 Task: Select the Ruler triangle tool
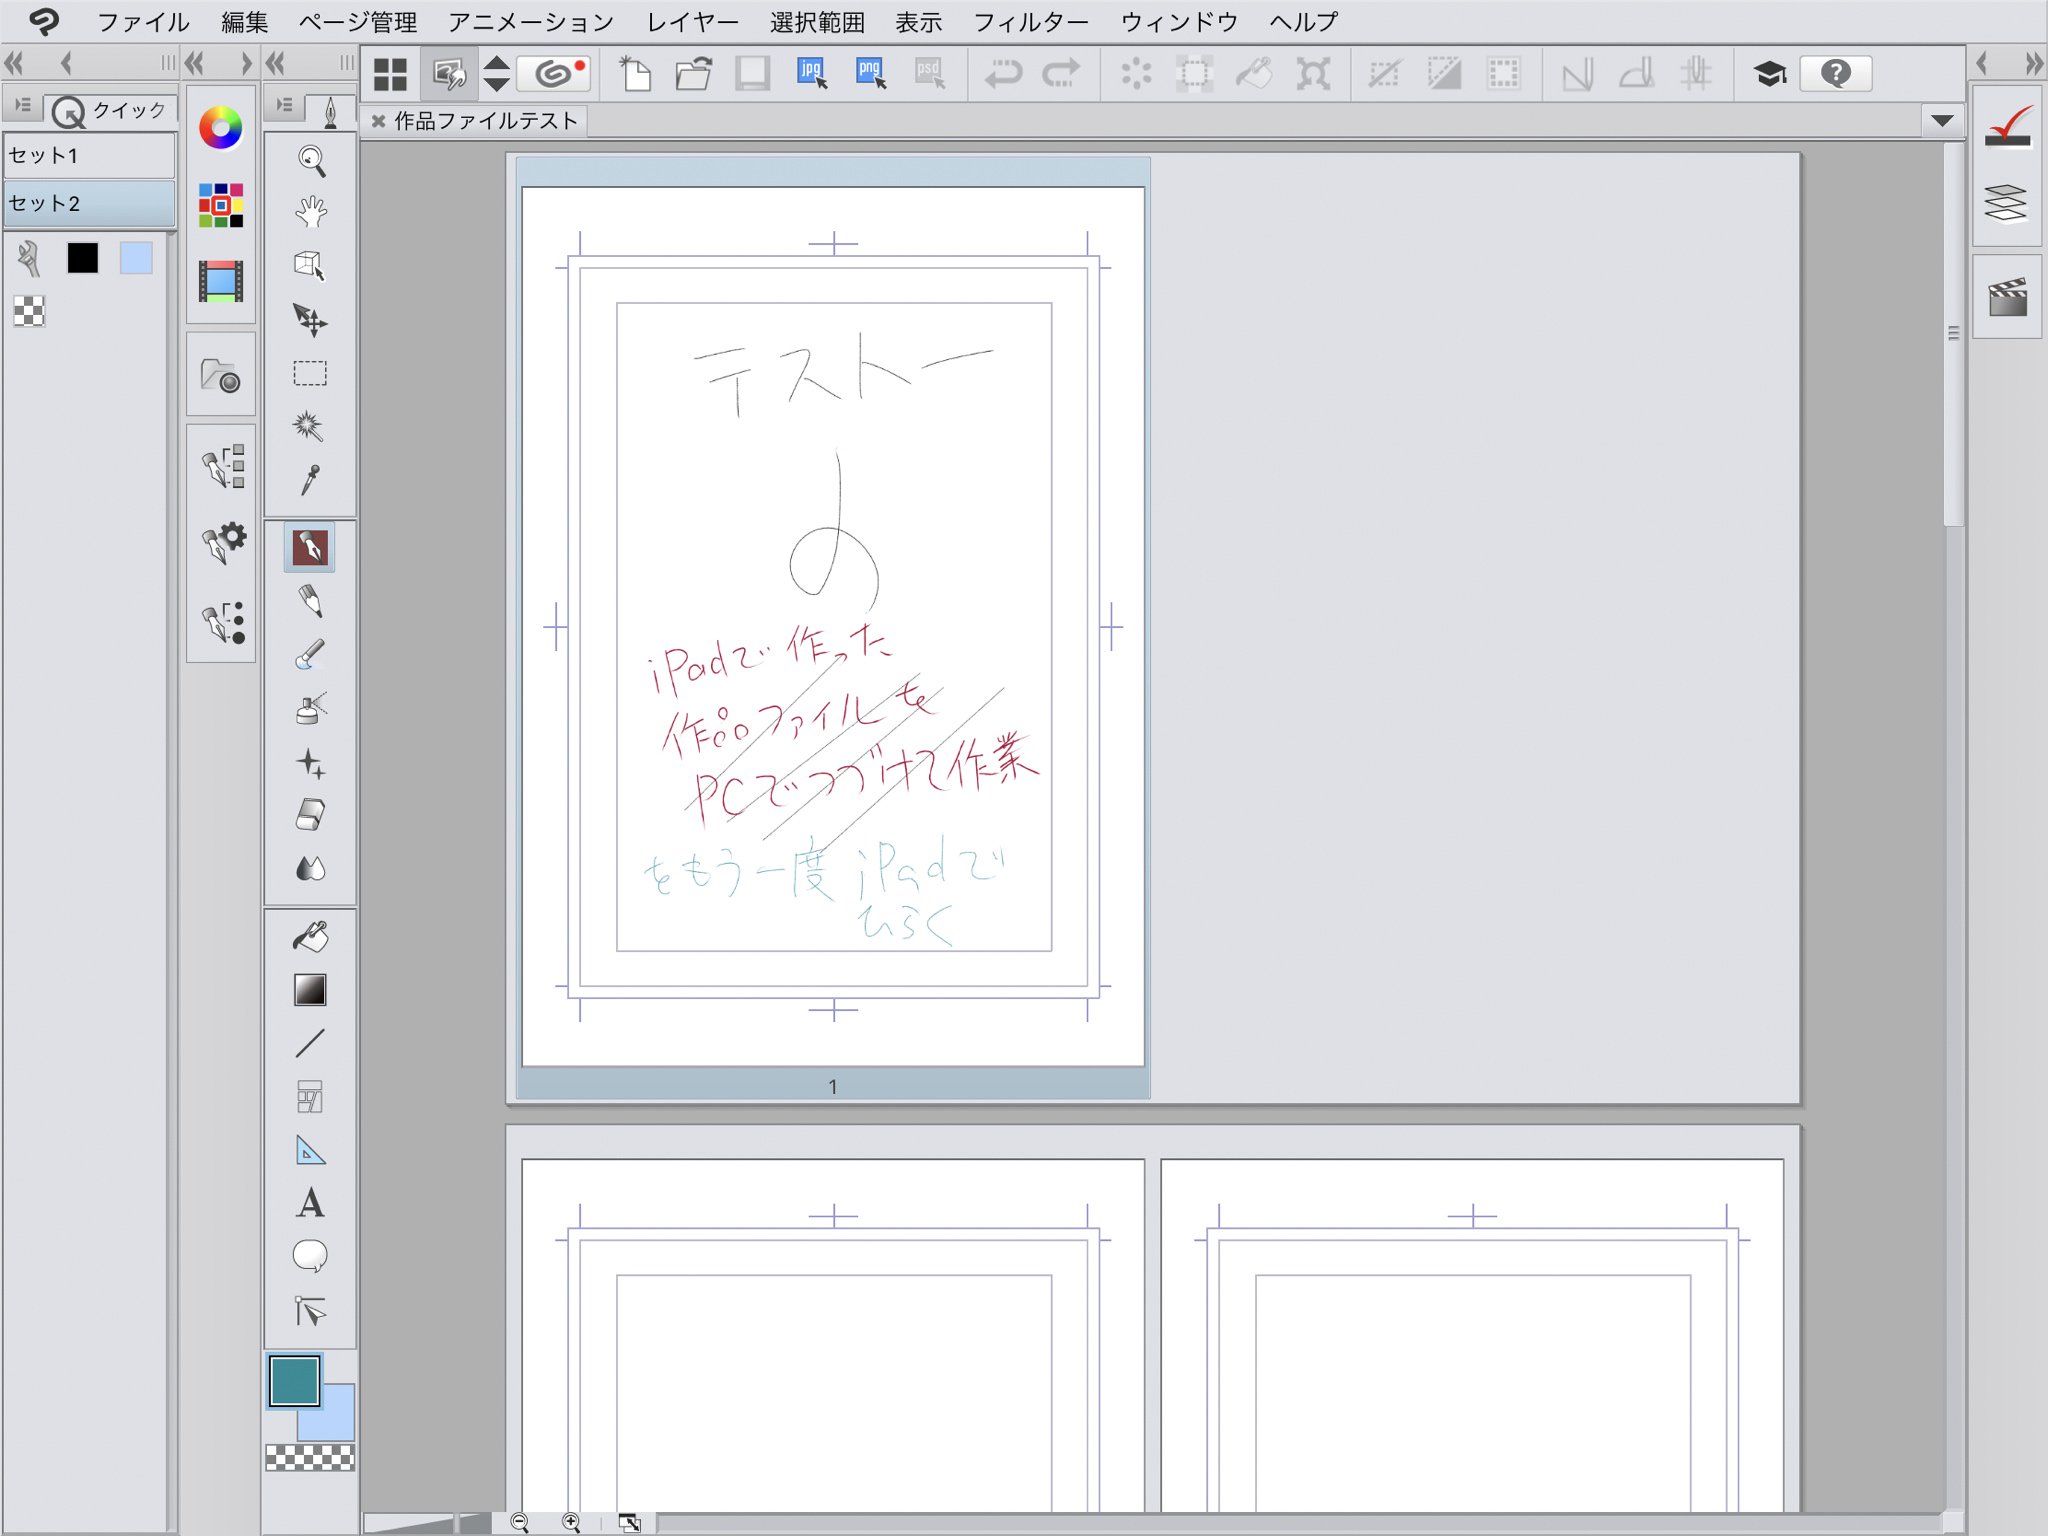[x=310, y=1151]
